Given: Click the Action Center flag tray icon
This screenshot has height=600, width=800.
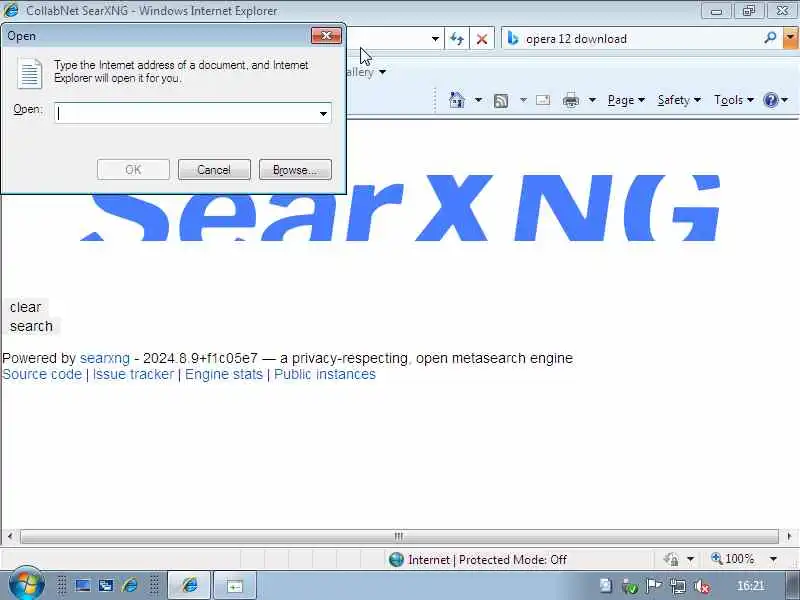Looking at the screenshot, I should coord(654,586).
